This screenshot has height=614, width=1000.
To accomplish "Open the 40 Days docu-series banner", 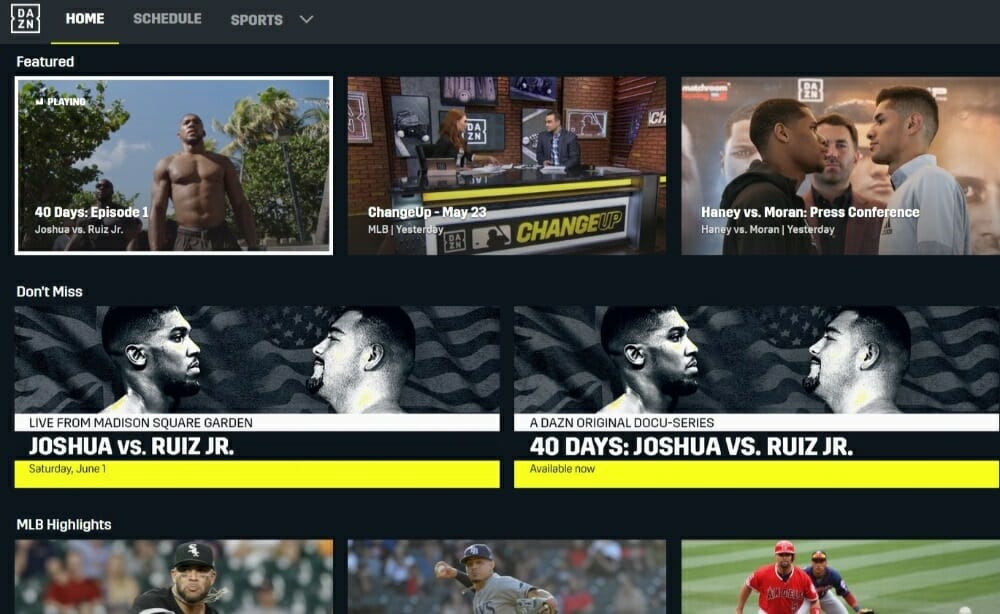I will [x=756, y=397].
